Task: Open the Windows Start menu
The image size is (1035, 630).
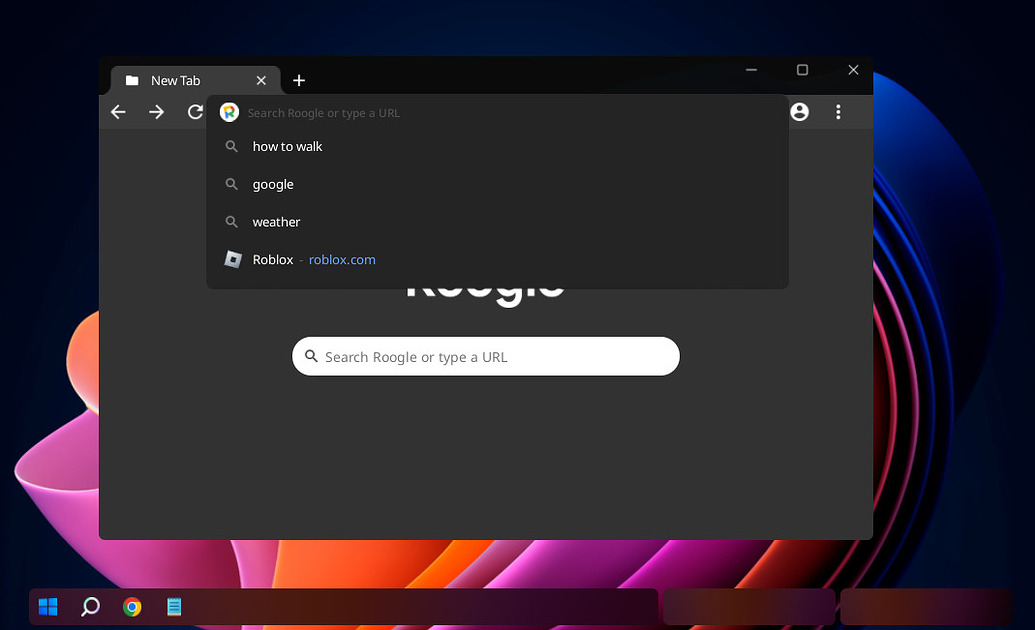Action: tap(47, 606)
